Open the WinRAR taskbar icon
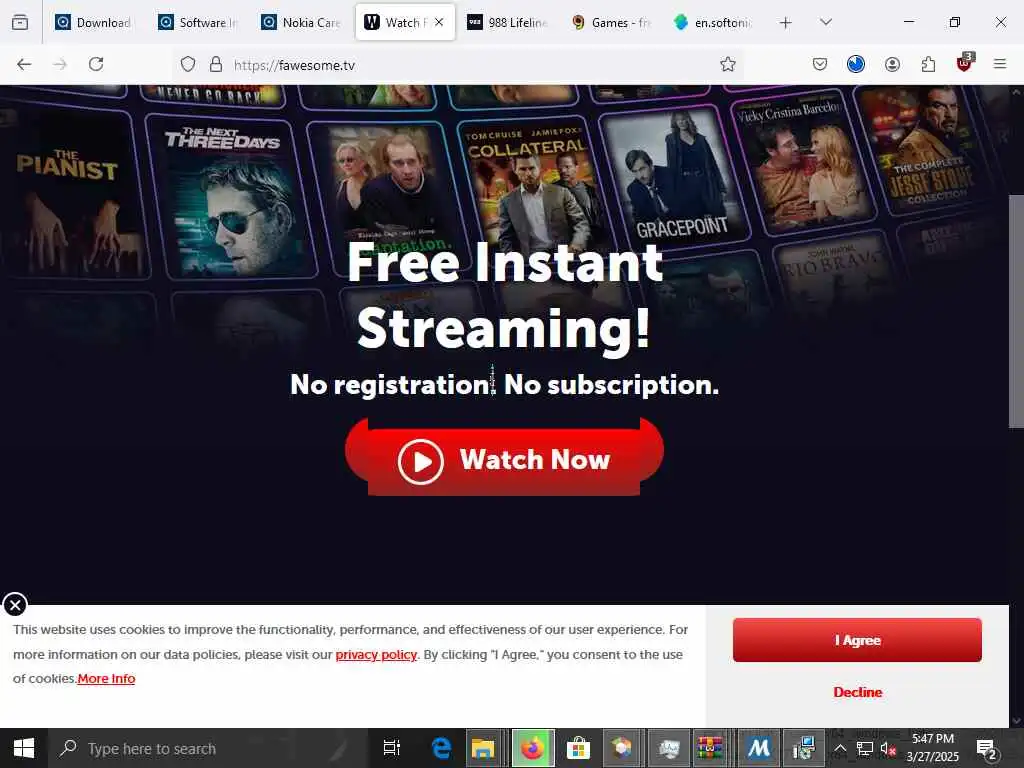The width and height of the screenshot is (1024, 768). point(710,748)
